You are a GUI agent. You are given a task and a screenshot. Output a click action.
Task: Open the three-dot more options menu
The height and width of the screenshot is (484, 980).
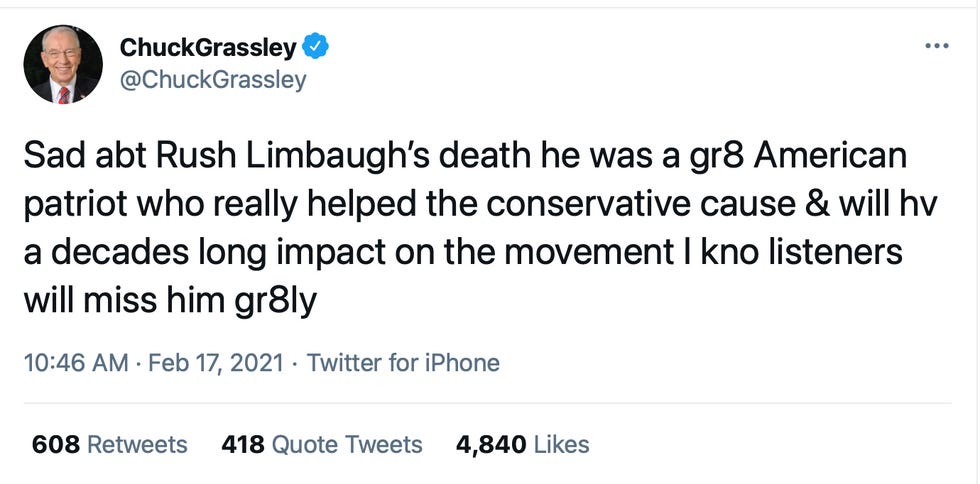(935, 47)
